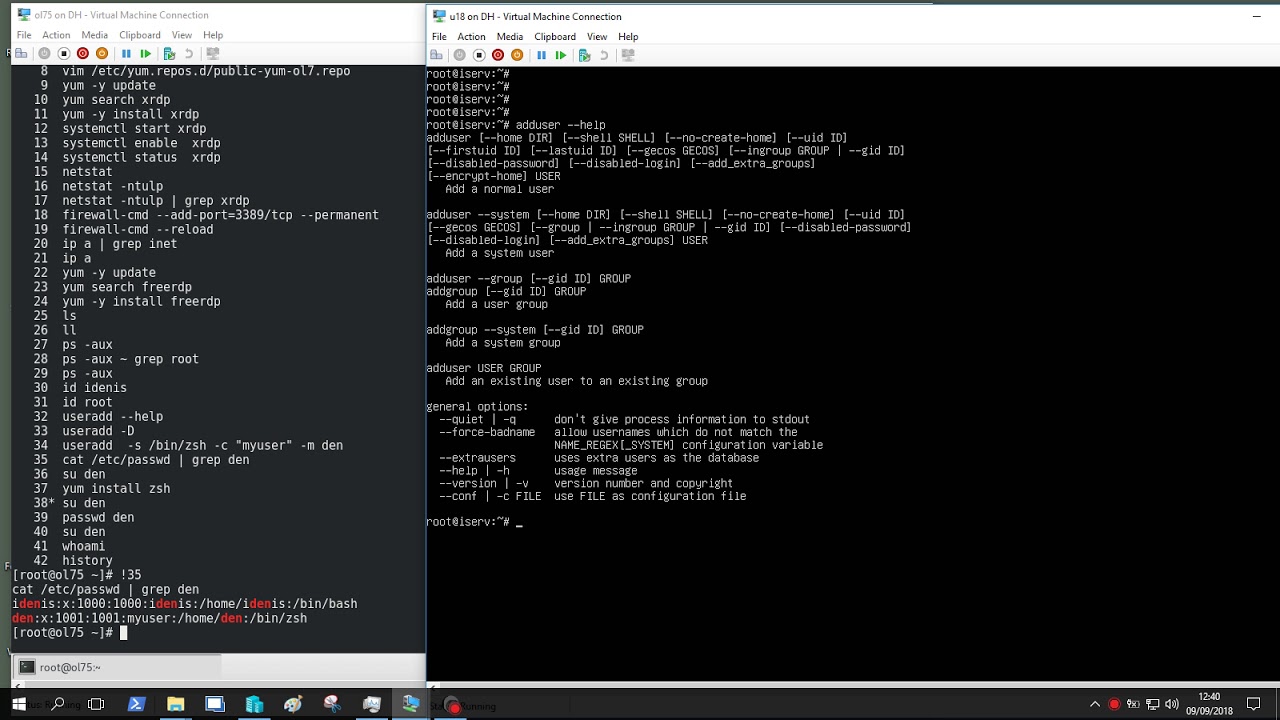
Task: Open volume control in system tray
Action: click(1171, 705)
